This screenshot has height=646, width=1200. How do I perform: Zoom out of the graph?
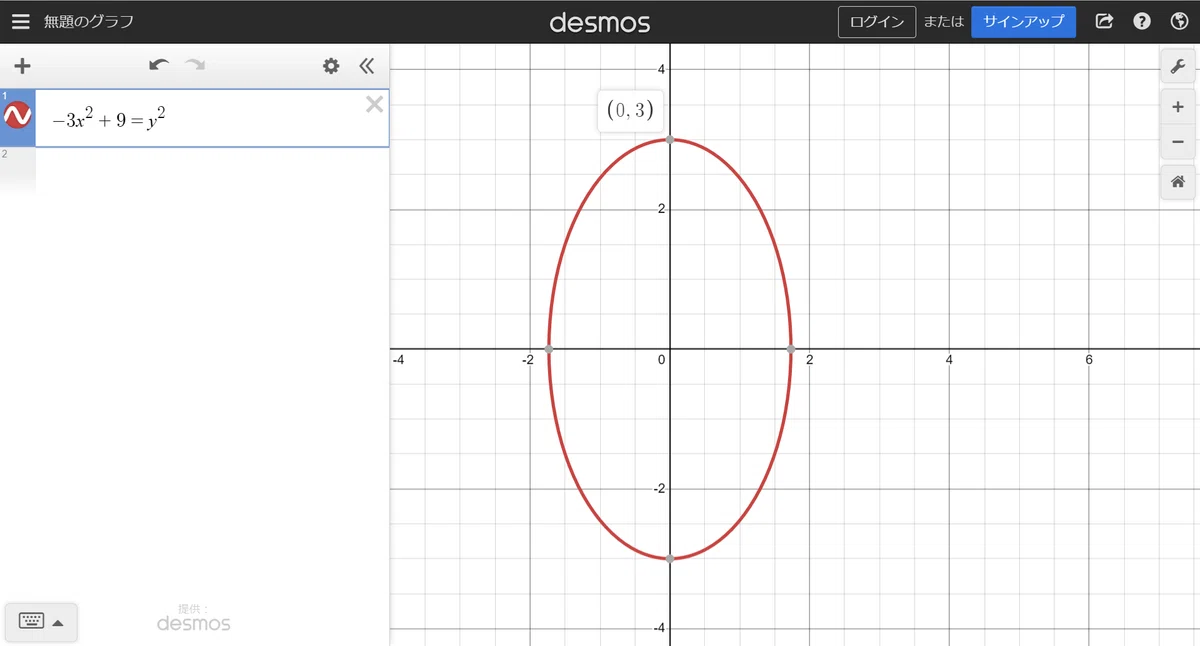[x=1177, y=142]
